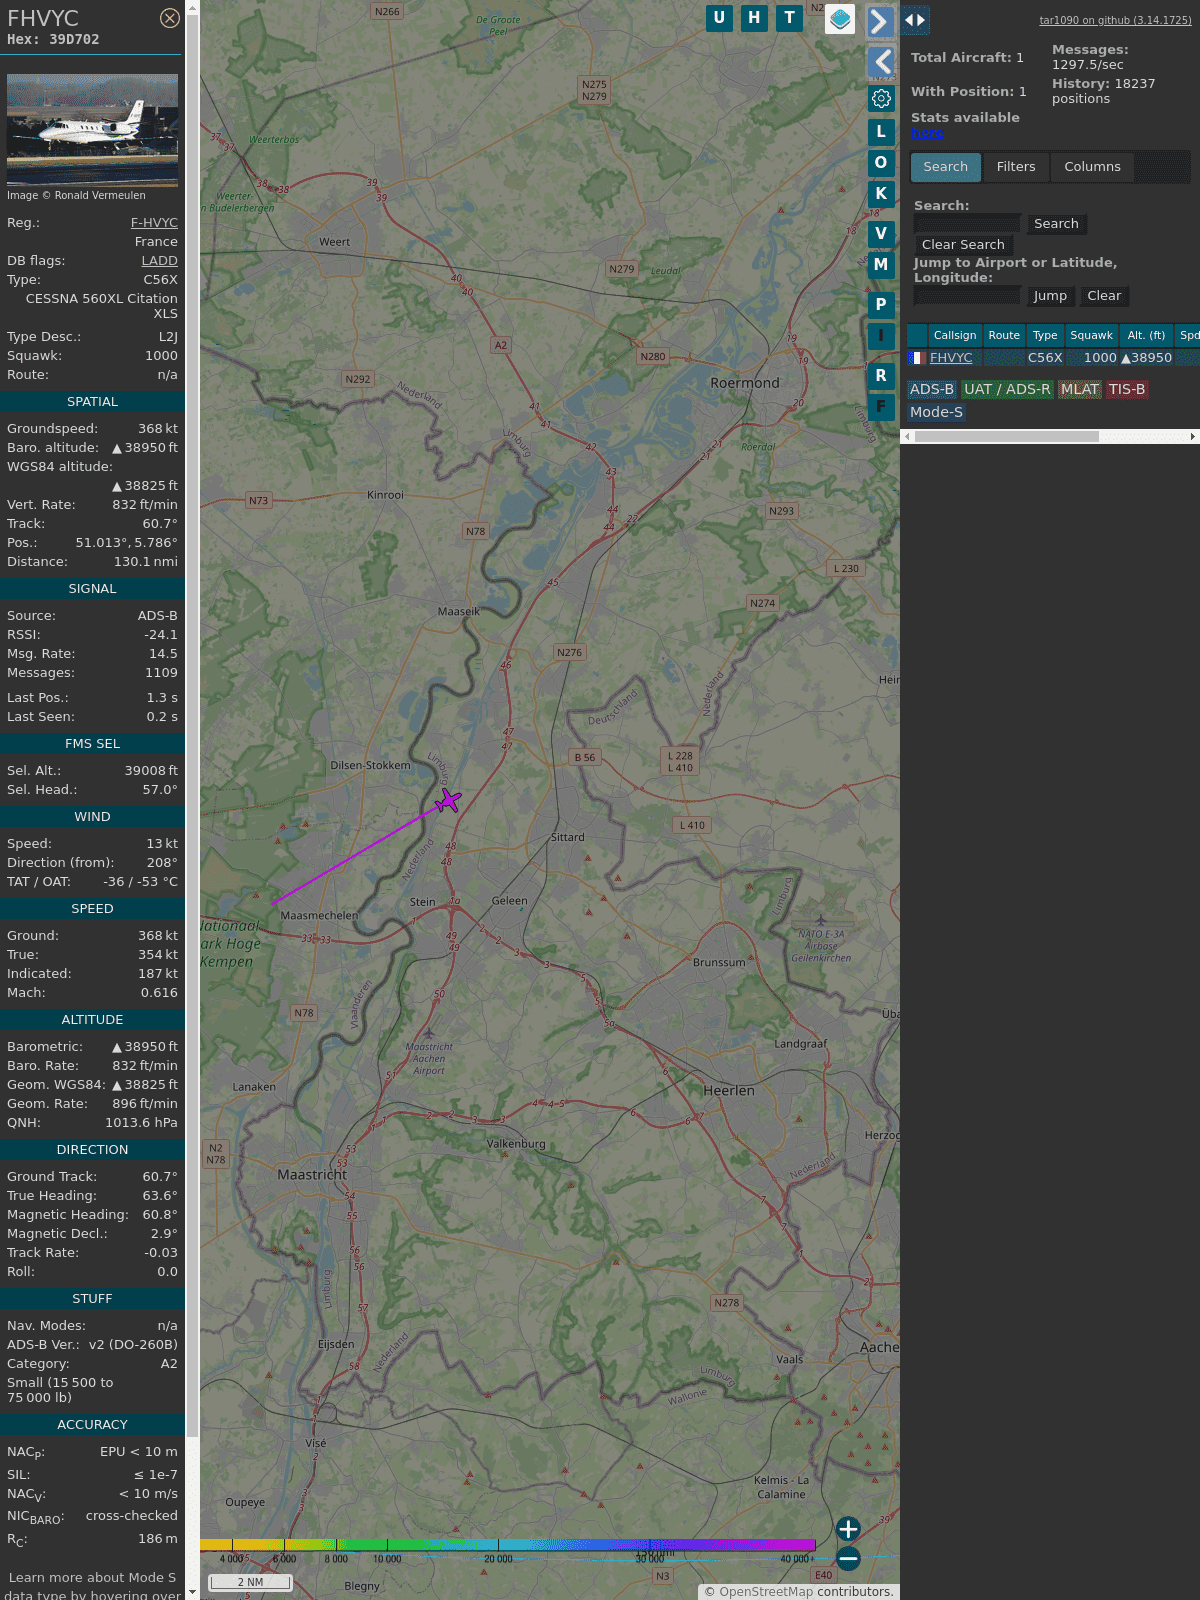Toggle the L map option

point(881,132)
